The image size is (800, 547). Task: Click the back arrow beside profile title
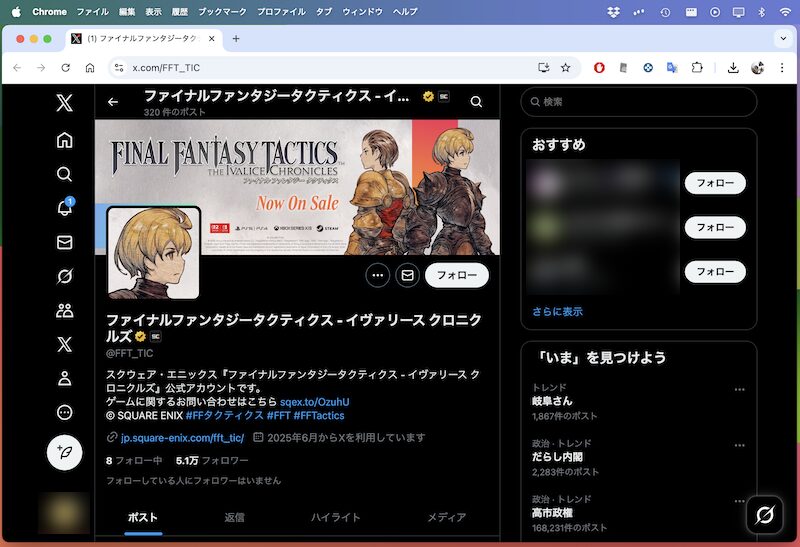(x=113, y=102)
